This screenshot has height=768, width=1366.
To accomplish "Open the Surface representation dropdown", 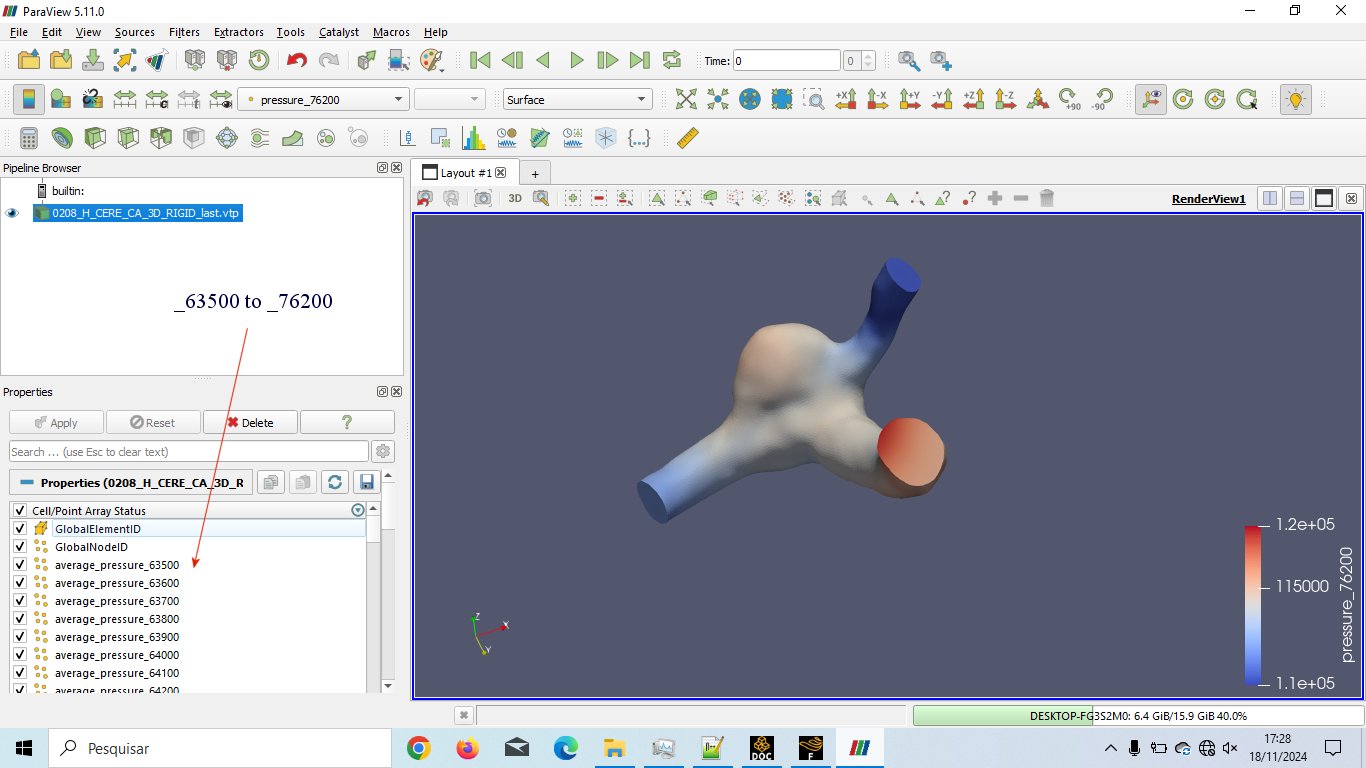I will click(x=578, y=99).
